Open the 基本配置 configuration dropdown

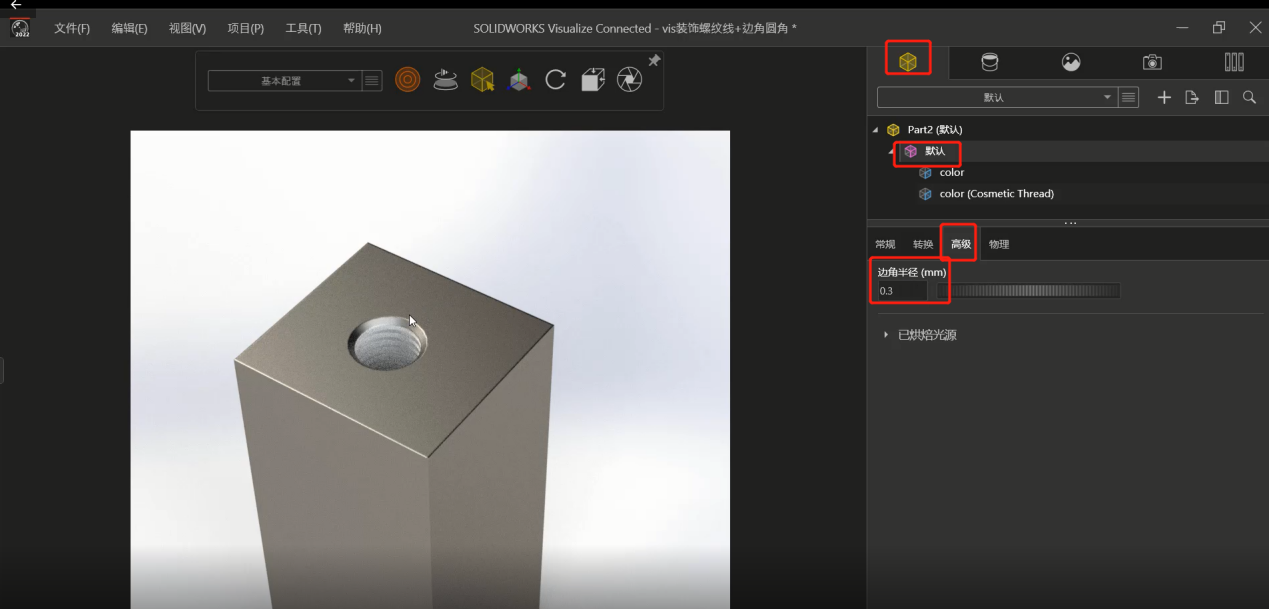click(x=282, y=81)
